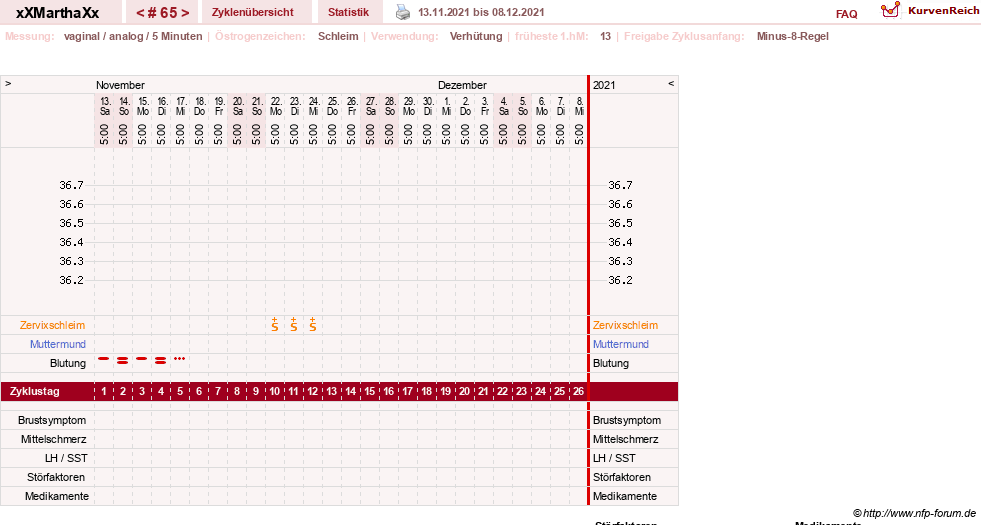Click the right Muttermund label
The image size is (981, 525).
tap(621, 344)
